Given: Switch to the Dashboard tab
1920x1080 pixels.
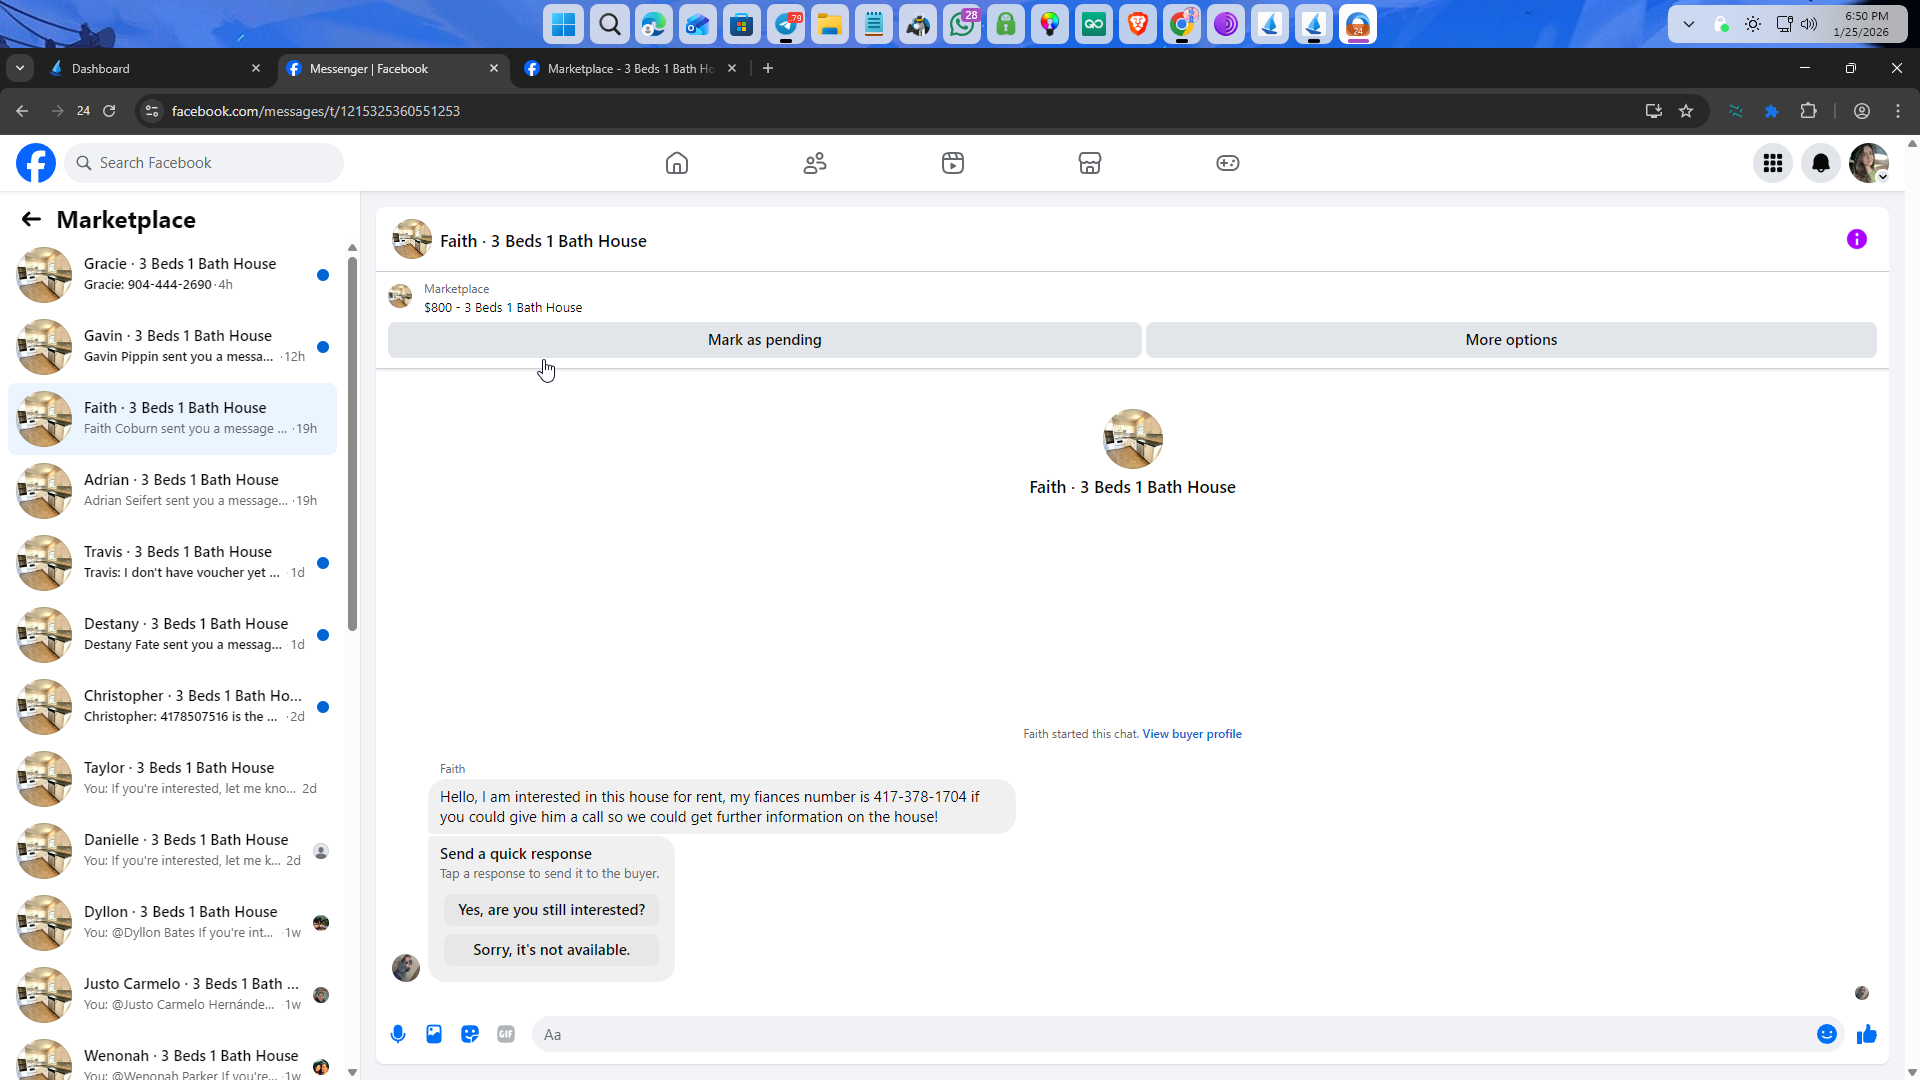Looking at the screenshot, I should click(x=155, y=68).
